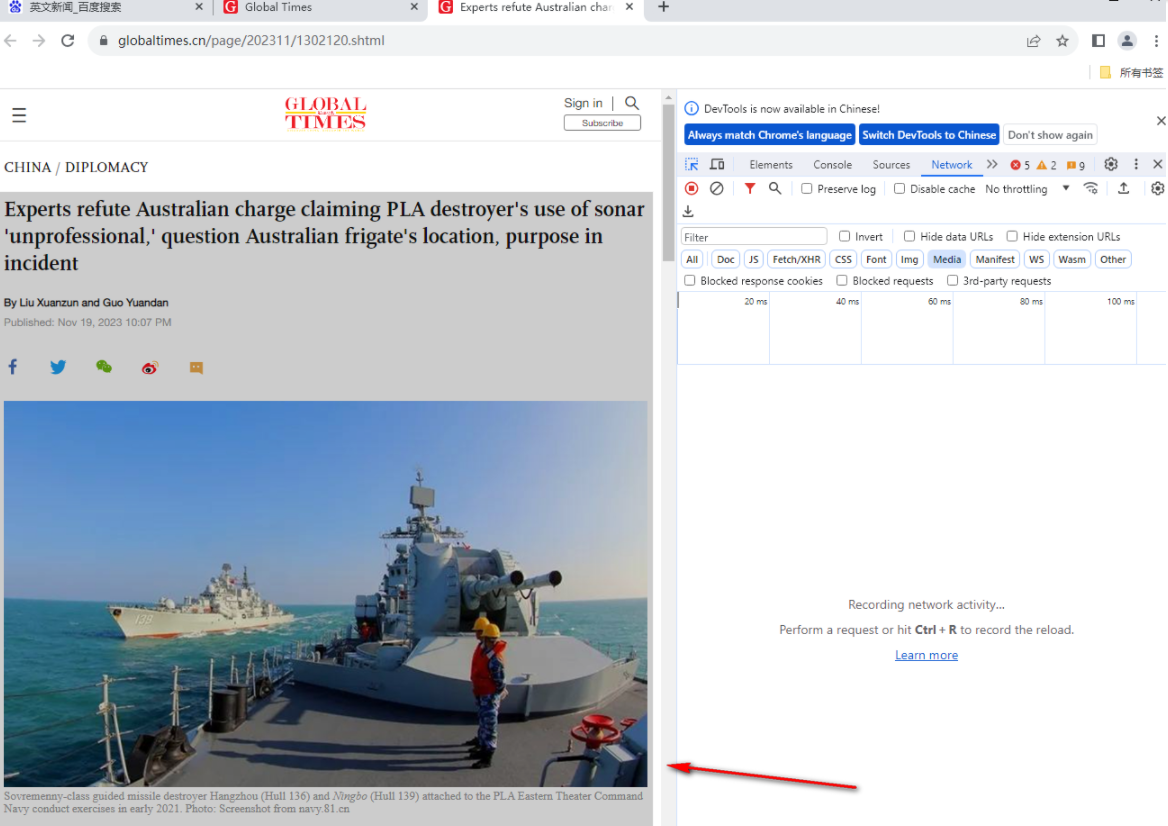Open network conditions Wi-Fi icon

pyautogui.click(x=1091, y=188)
